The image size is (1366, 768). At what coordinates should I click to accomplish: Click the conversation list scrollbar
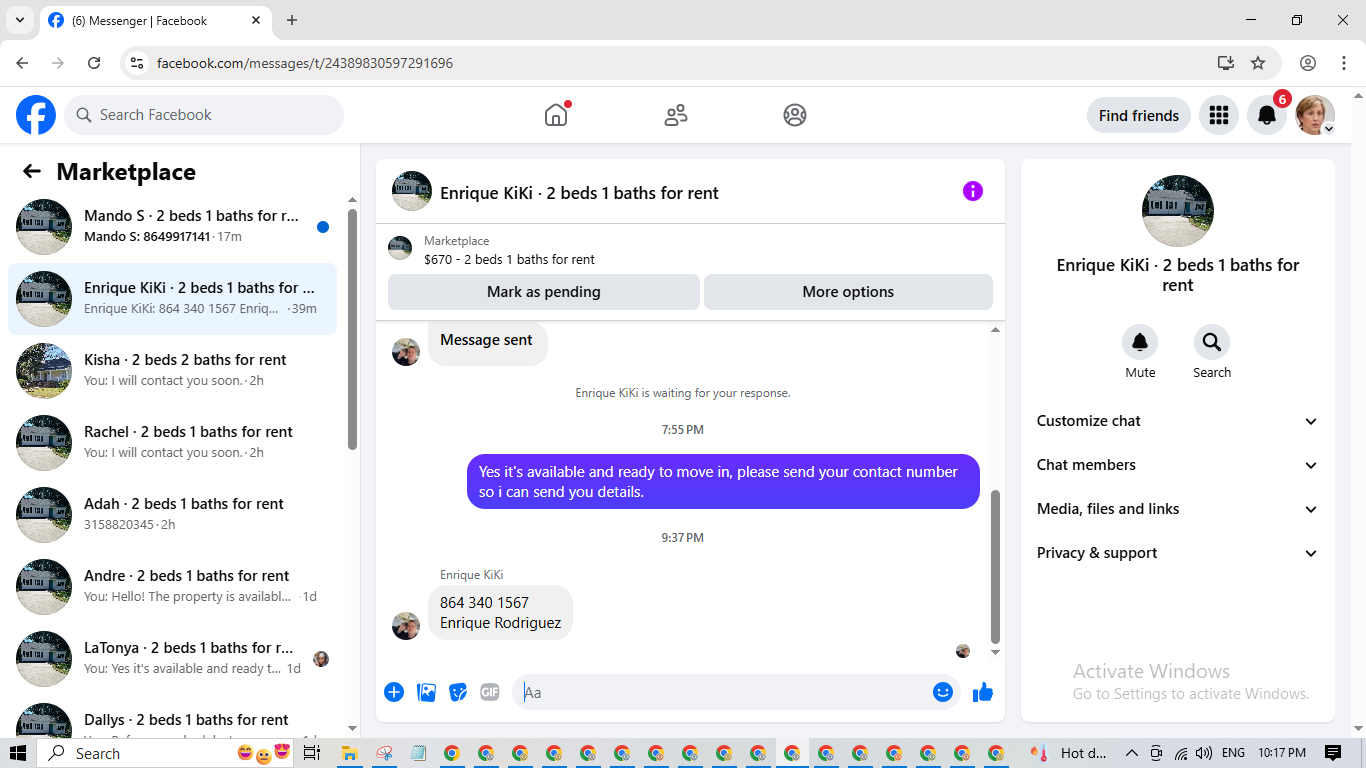pos(352,330)
